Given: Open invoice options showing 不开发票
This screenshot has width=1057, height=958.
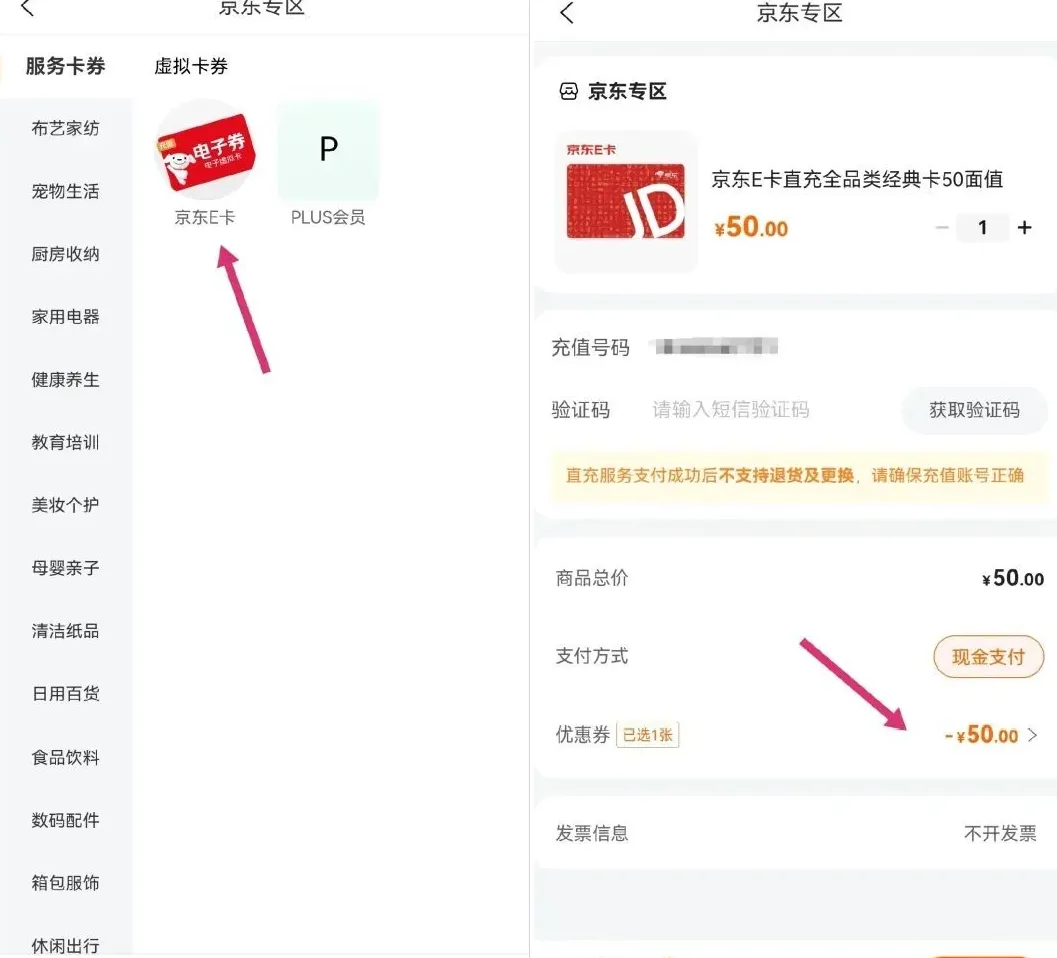Looking at the screenshot, I should 1000,834.
